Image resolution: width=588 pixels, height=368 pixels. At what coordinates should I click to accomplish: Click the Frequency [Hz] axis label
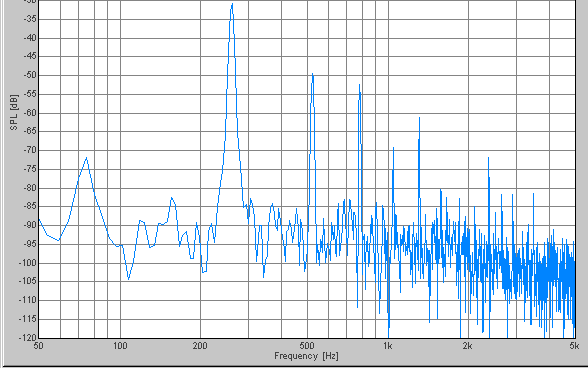coord(306,356)
